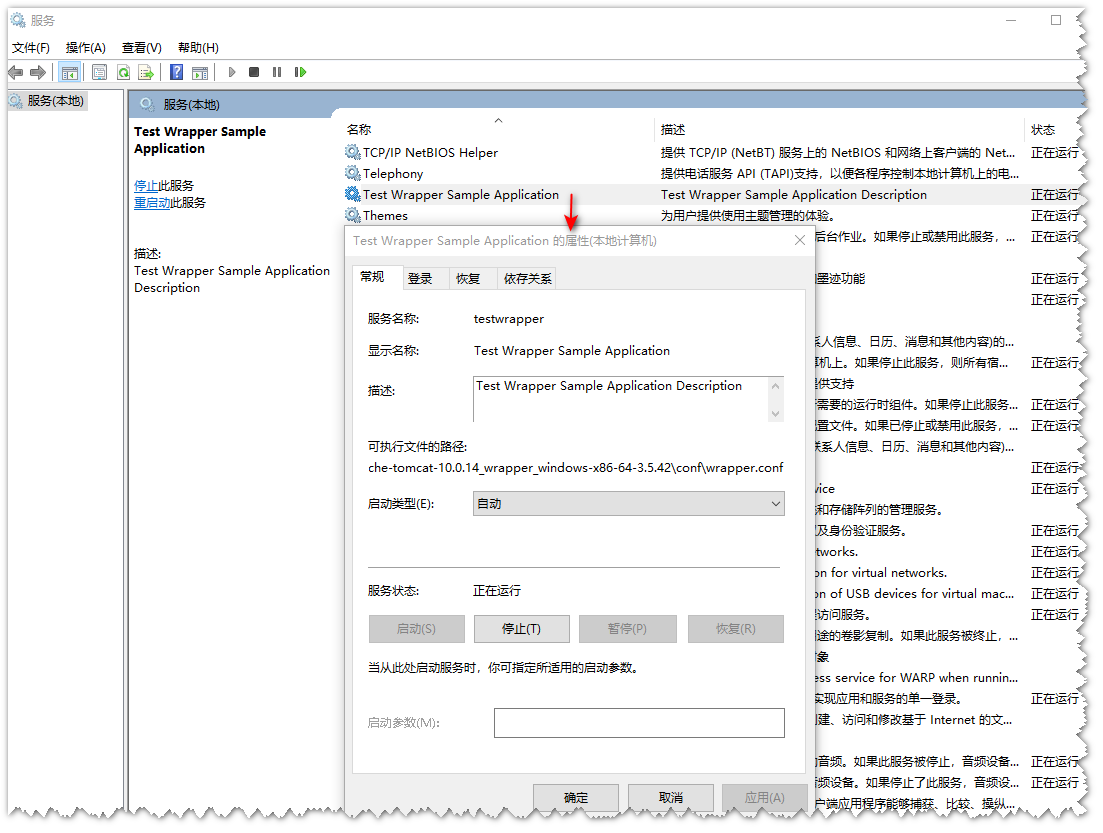Click 停止(T) button in dialog

(x=521, y=628)
